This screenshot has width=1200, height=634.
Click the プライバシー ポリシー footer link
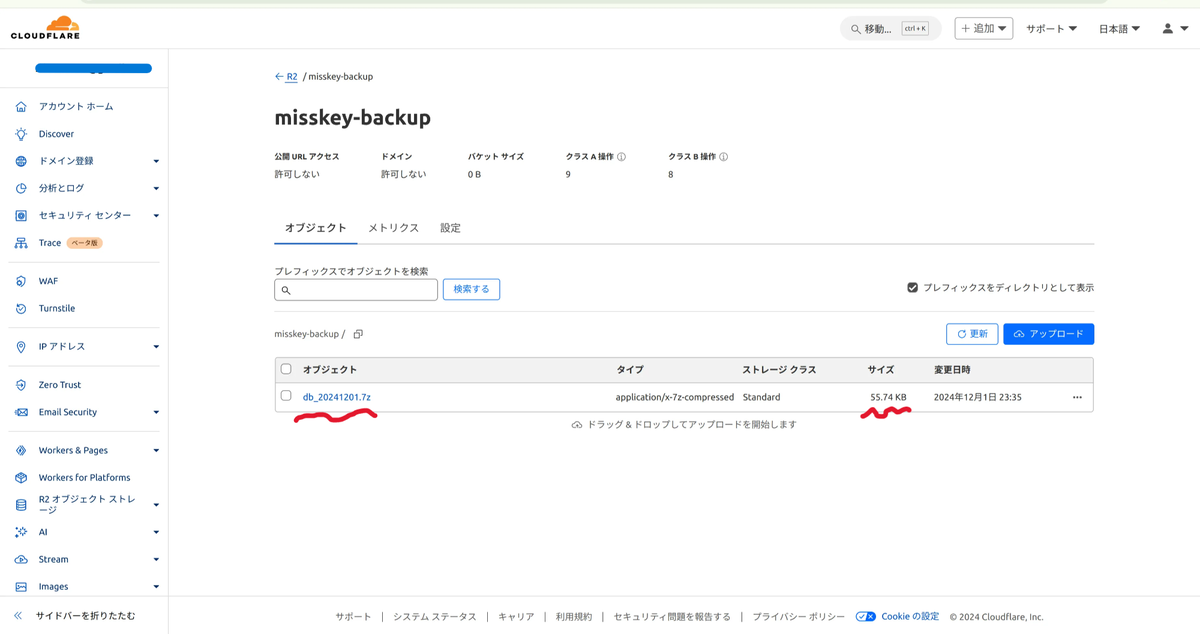point(798,617)
